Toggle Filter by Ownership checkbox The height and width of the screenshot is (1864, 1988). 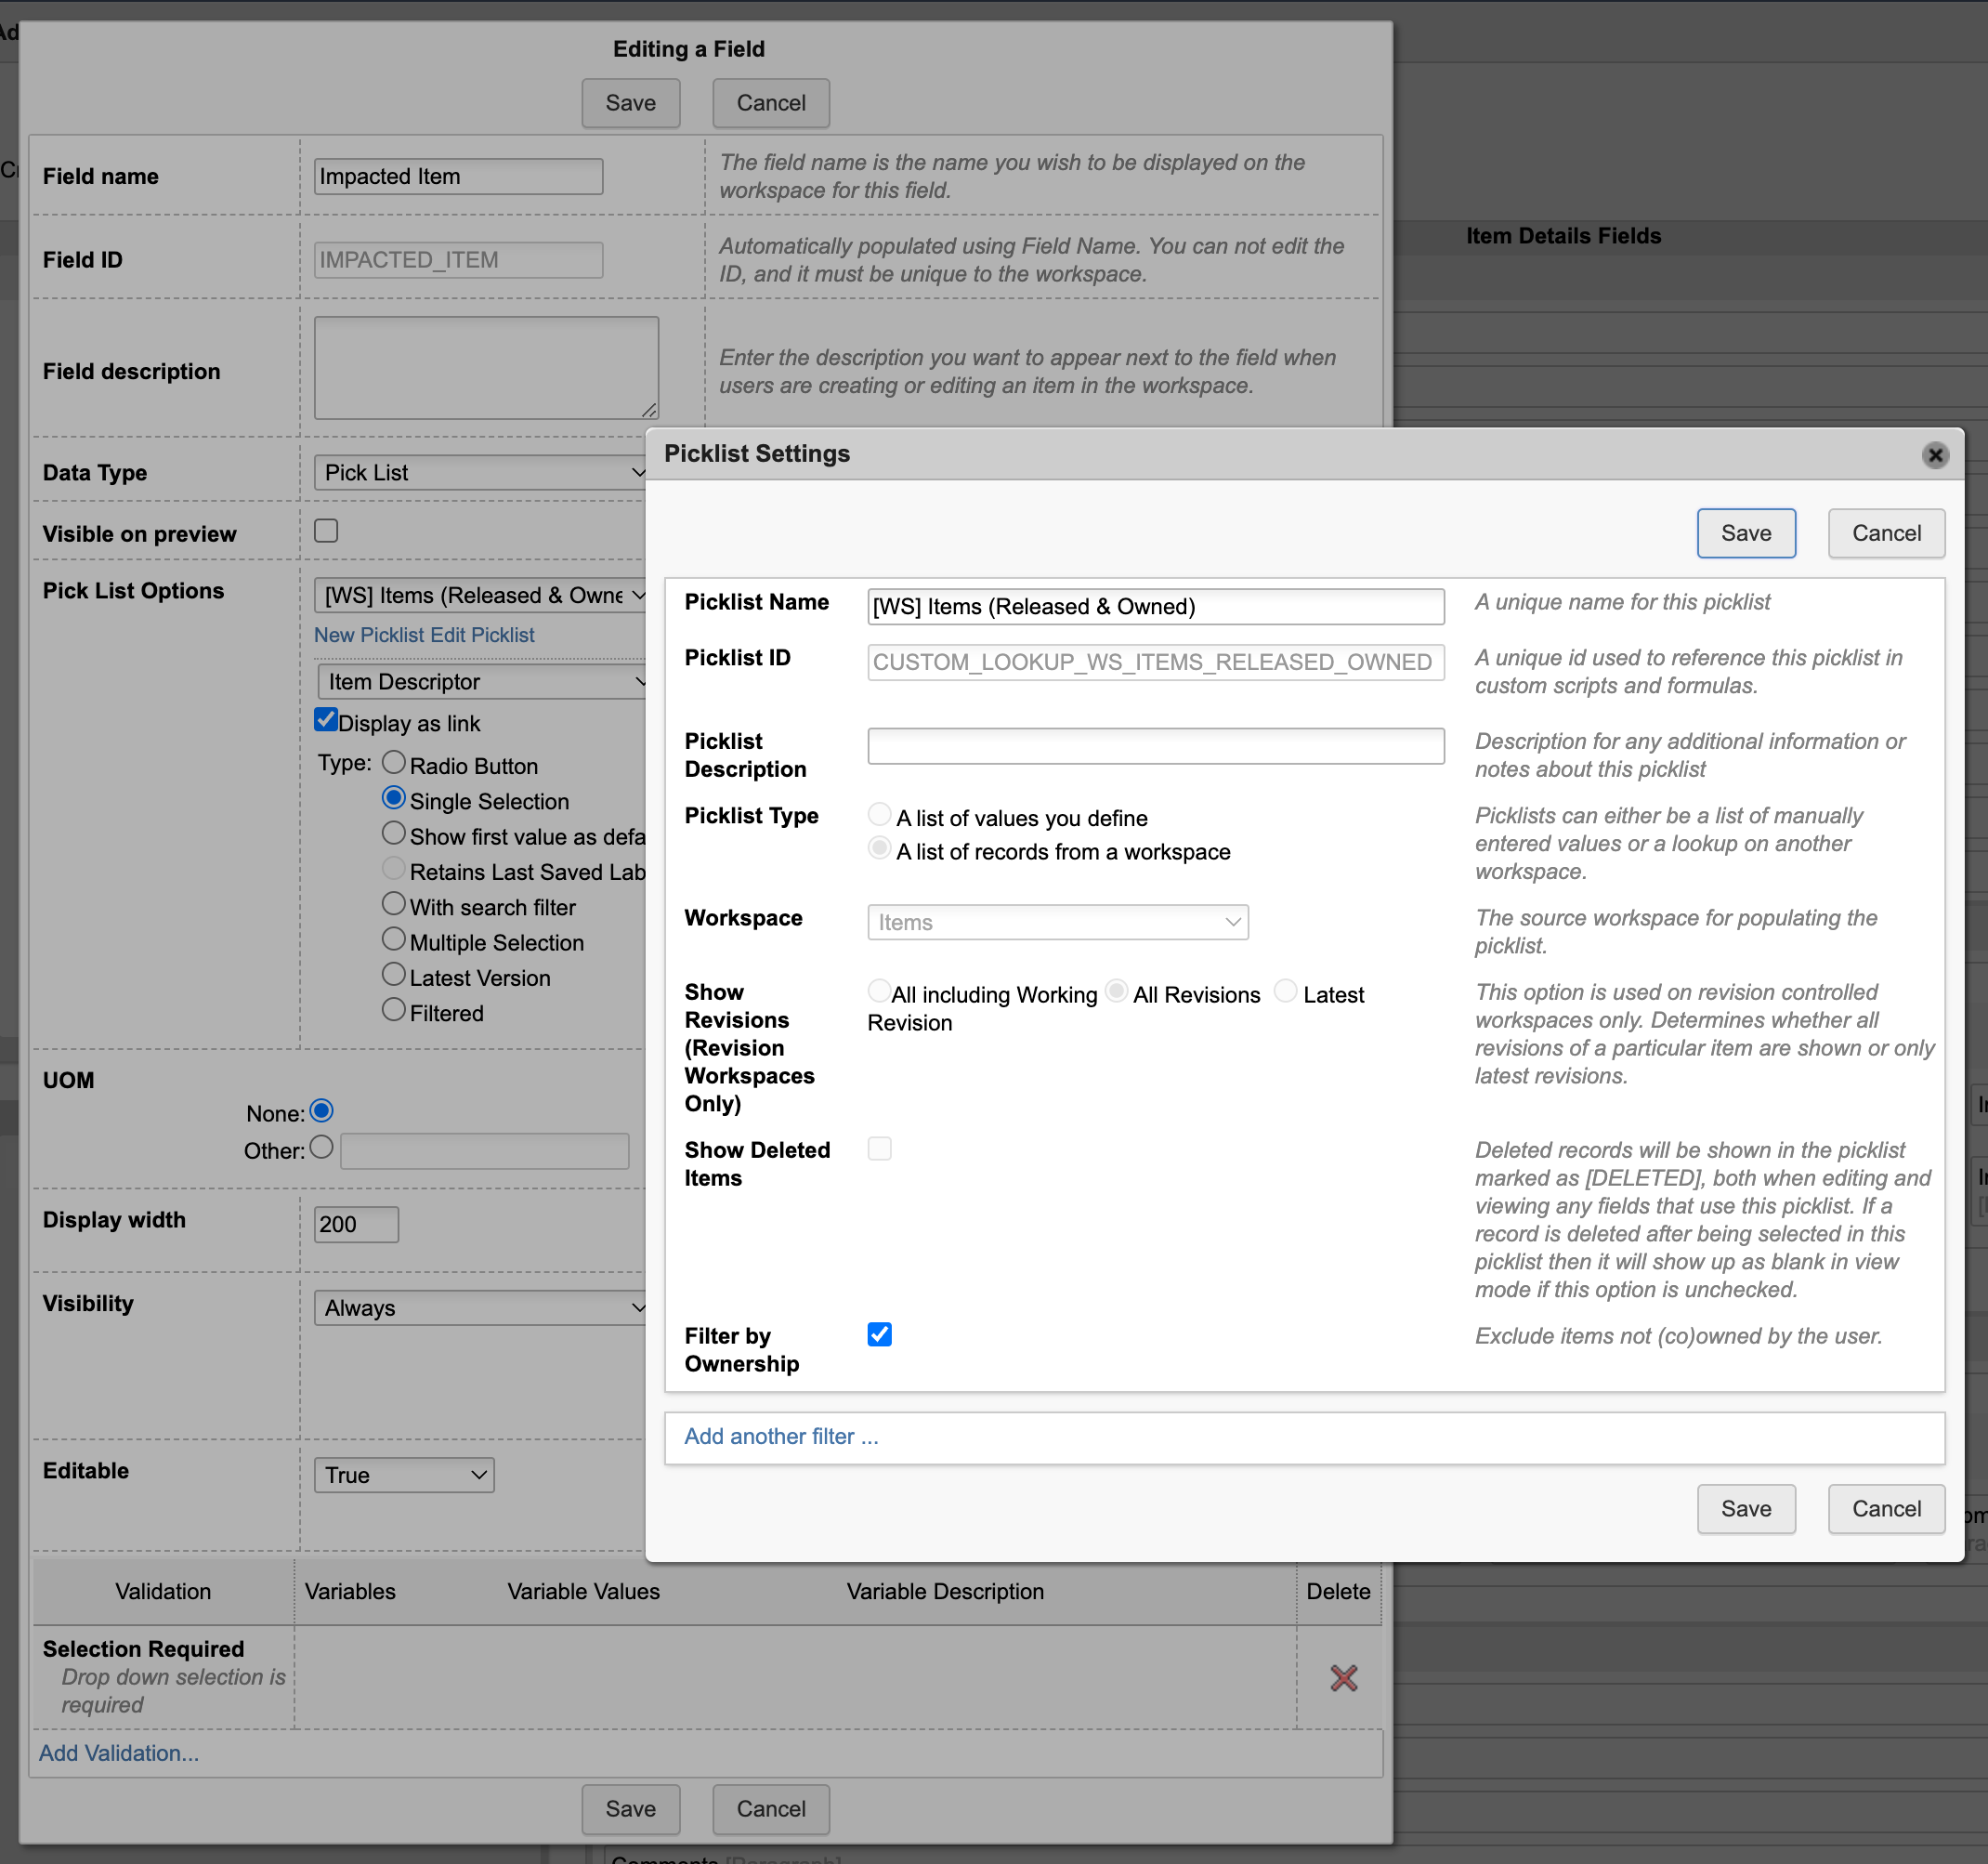pos(879,1335)
